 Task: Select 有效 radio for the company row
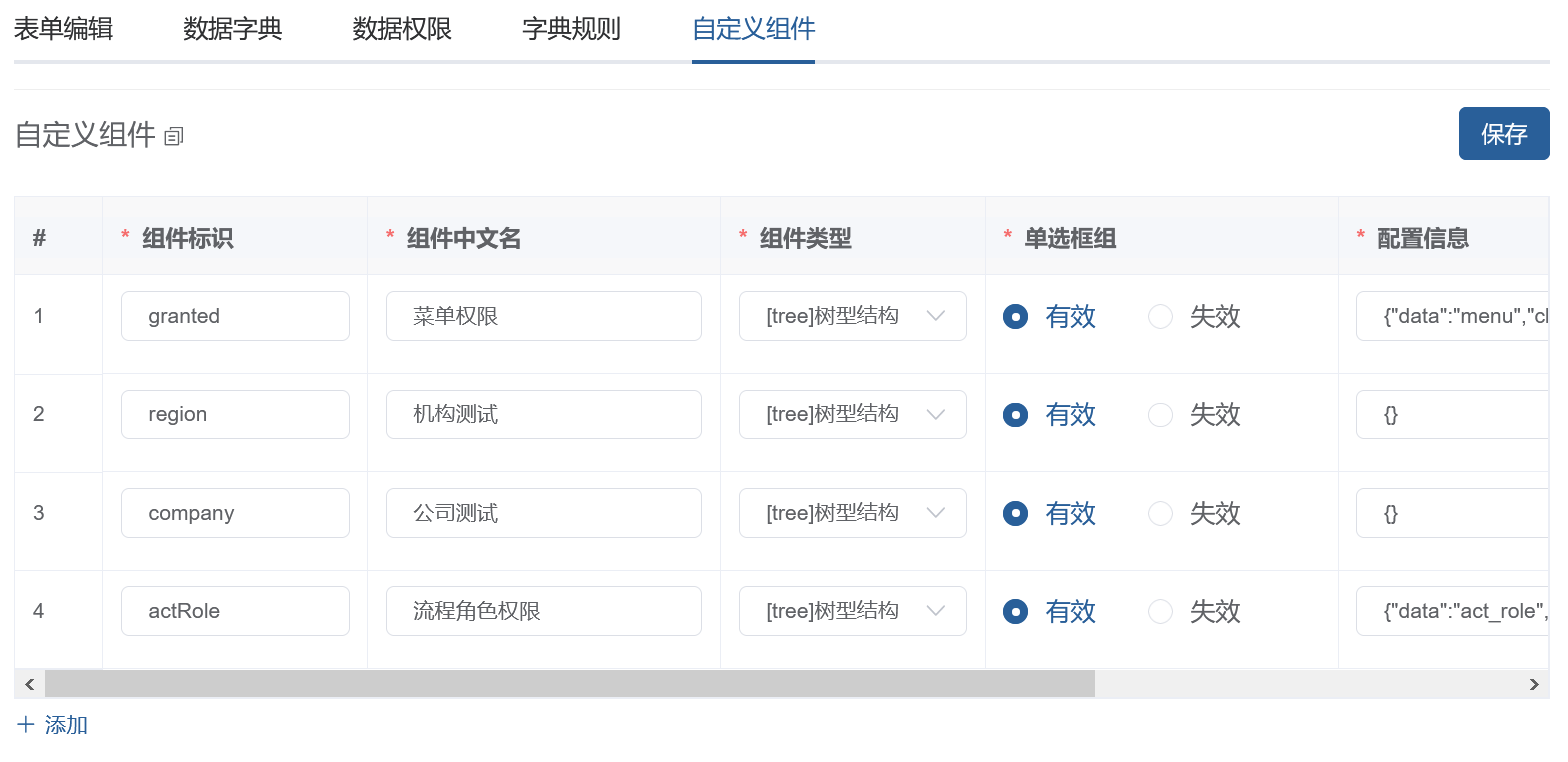tap(1015, 514)
